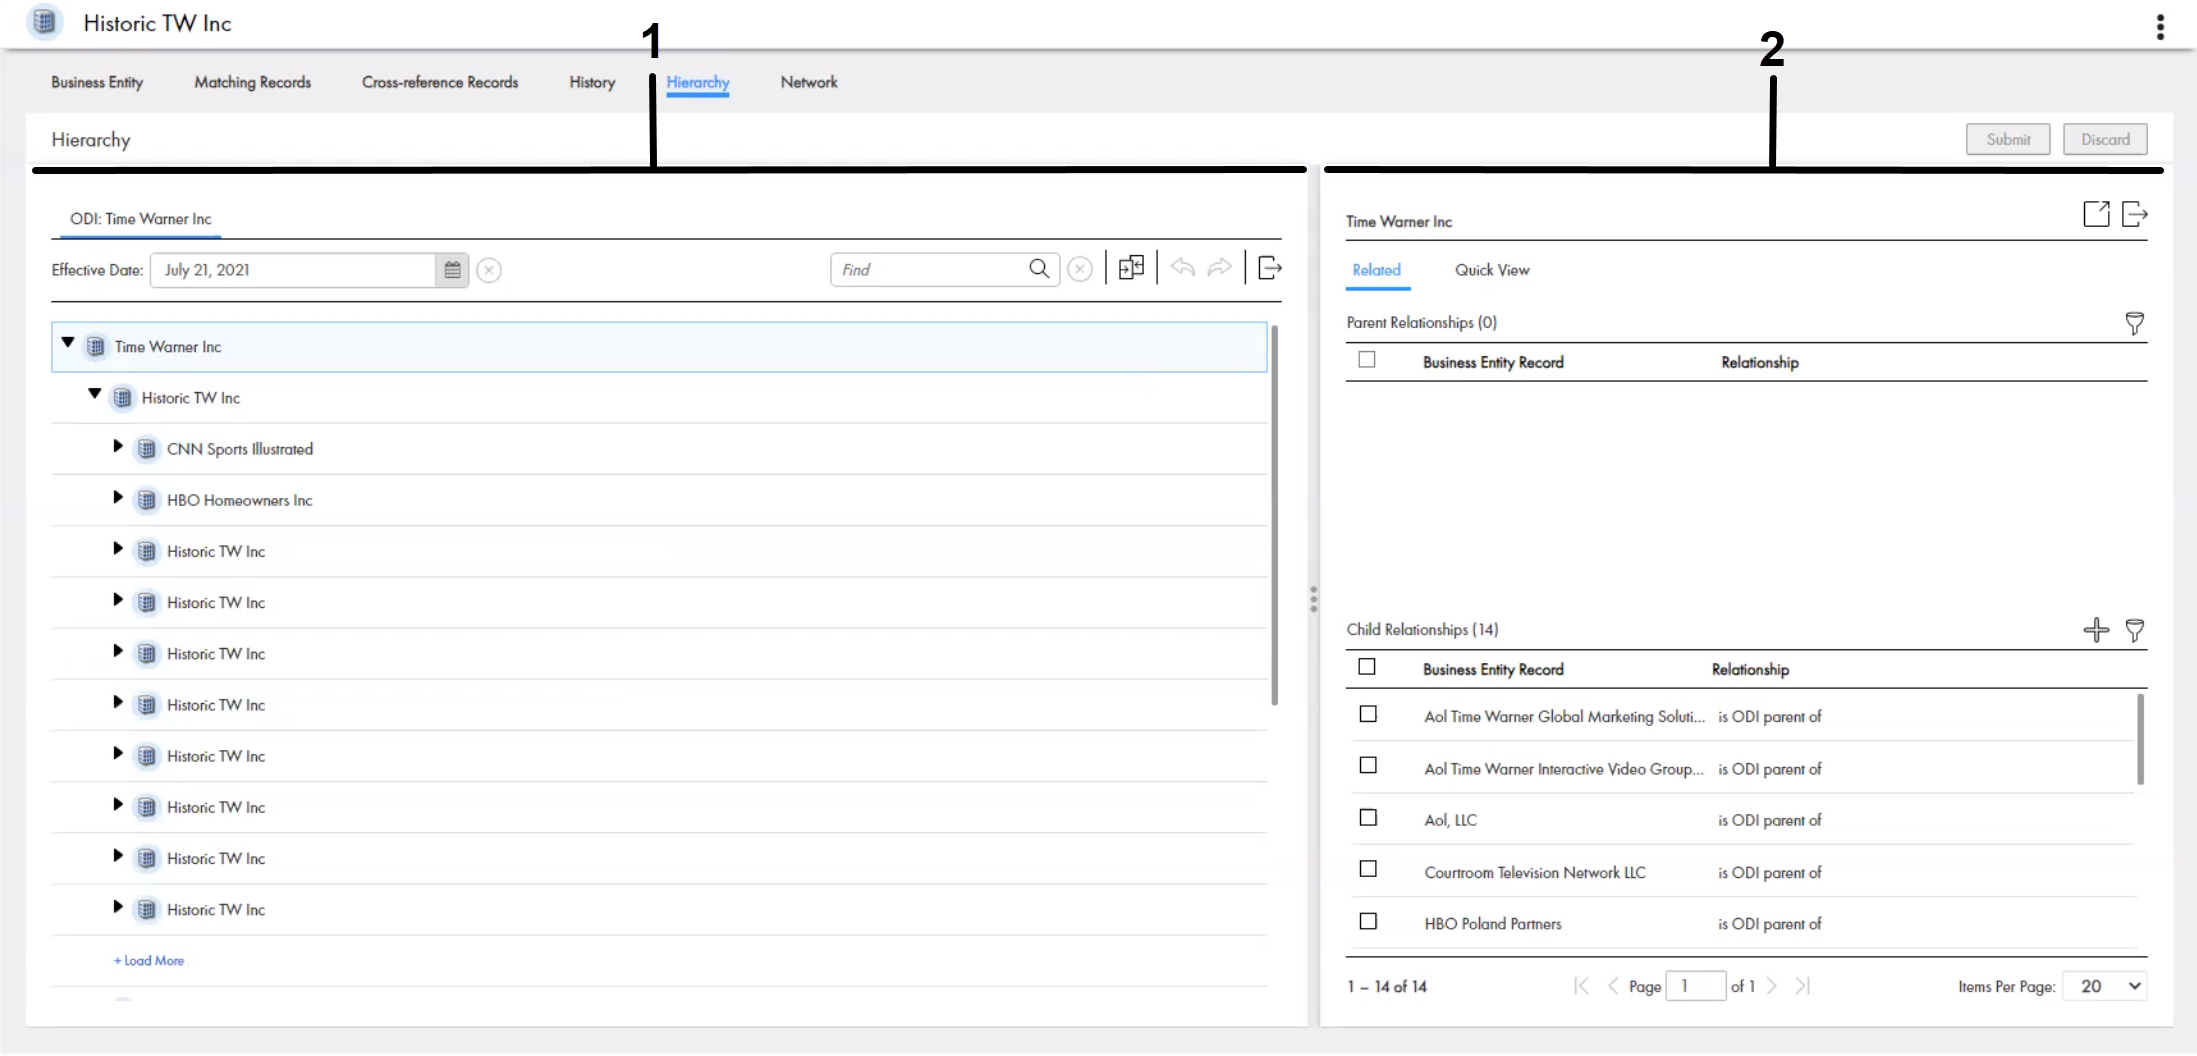
Task: Open the three-dot more options menu
Action: coord(2160,27)
